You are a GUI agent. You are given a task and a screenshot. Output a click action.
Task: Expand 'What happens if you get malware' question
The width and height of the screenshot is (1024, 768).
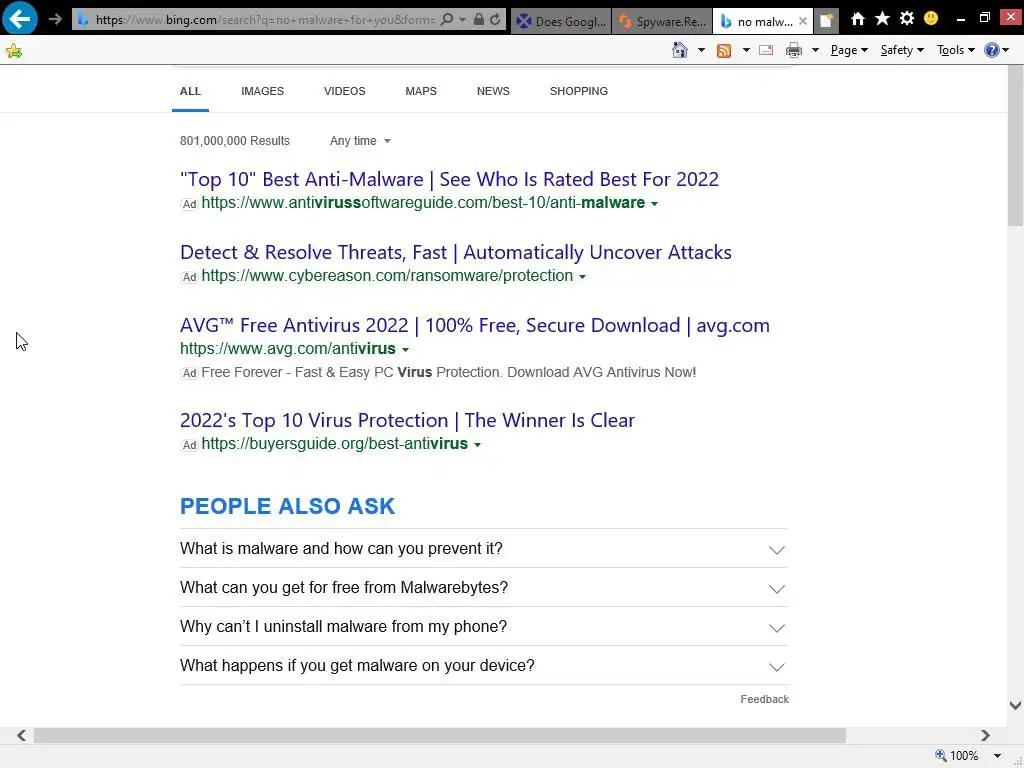point(483,666)
